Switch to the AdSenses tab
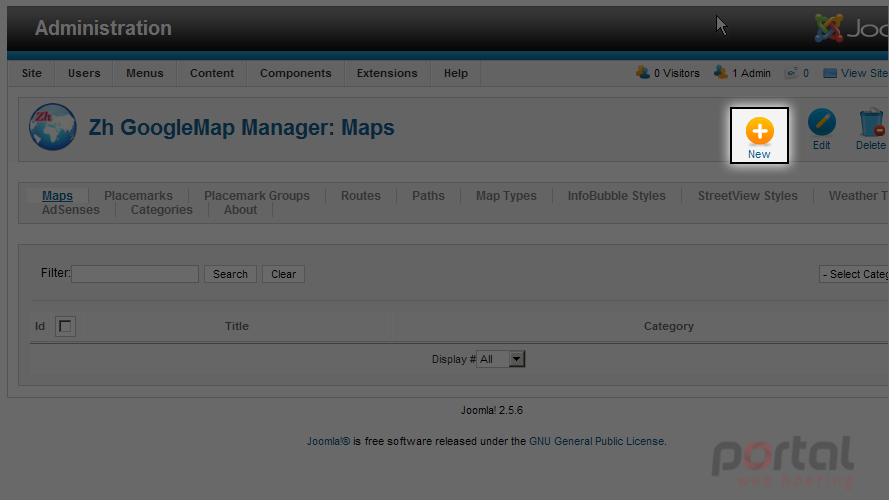The width and height of the screenshot is (889, 500). coord(71,210)
